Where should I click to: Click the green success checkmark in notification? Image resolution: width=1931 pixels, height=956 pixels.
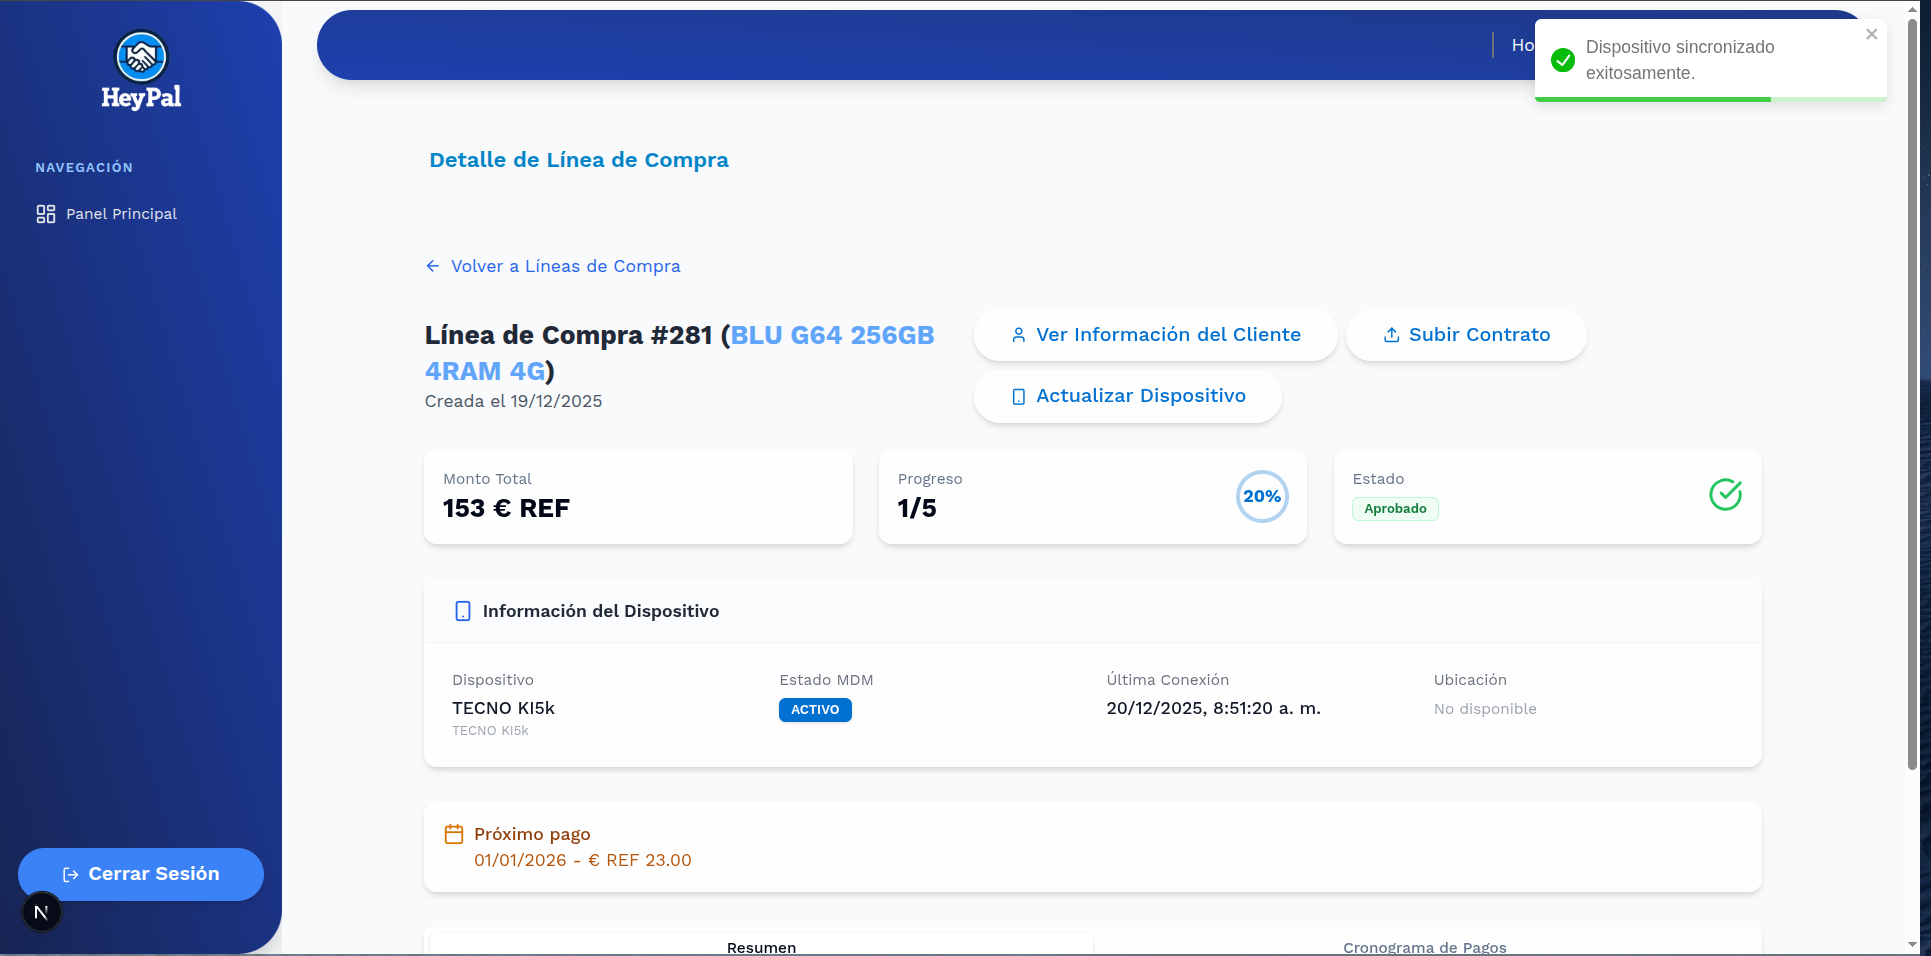[1562, 60]
